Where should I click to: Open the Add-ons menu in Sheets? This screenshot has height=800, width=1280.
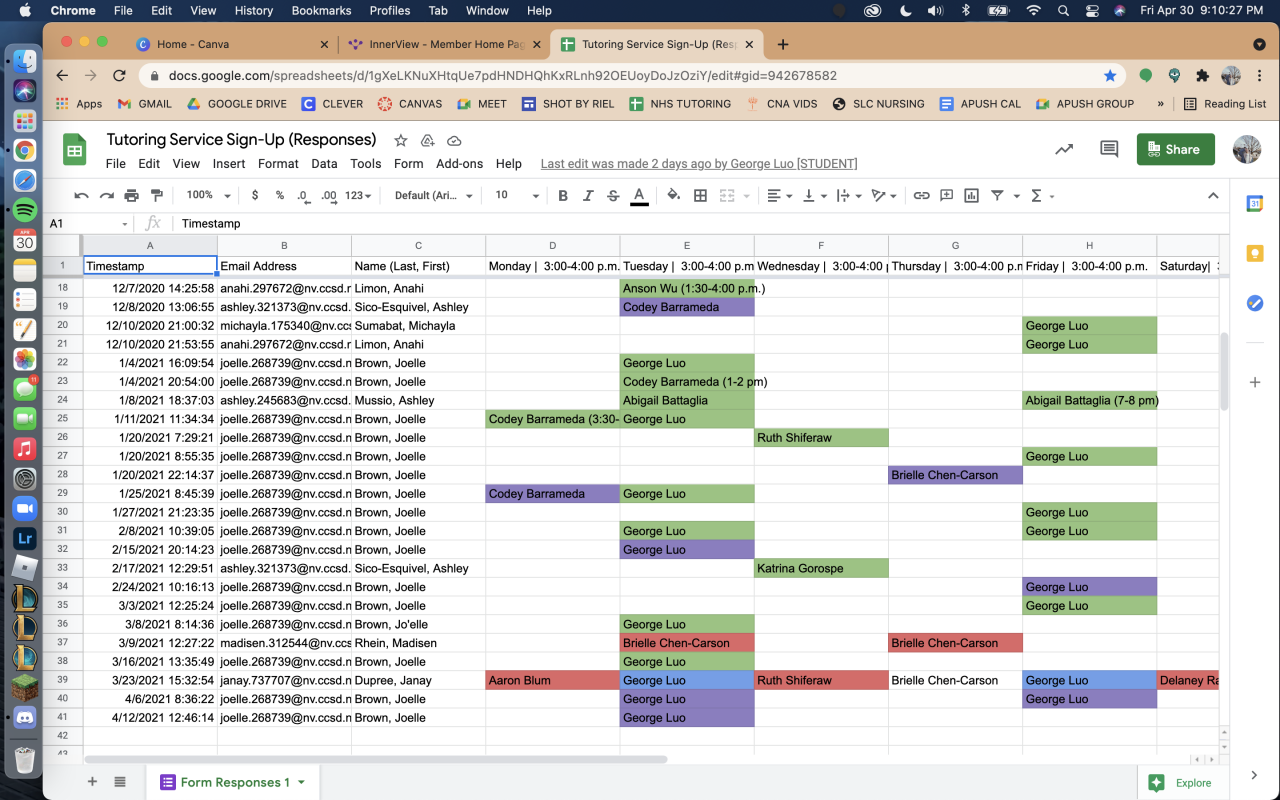459,163
